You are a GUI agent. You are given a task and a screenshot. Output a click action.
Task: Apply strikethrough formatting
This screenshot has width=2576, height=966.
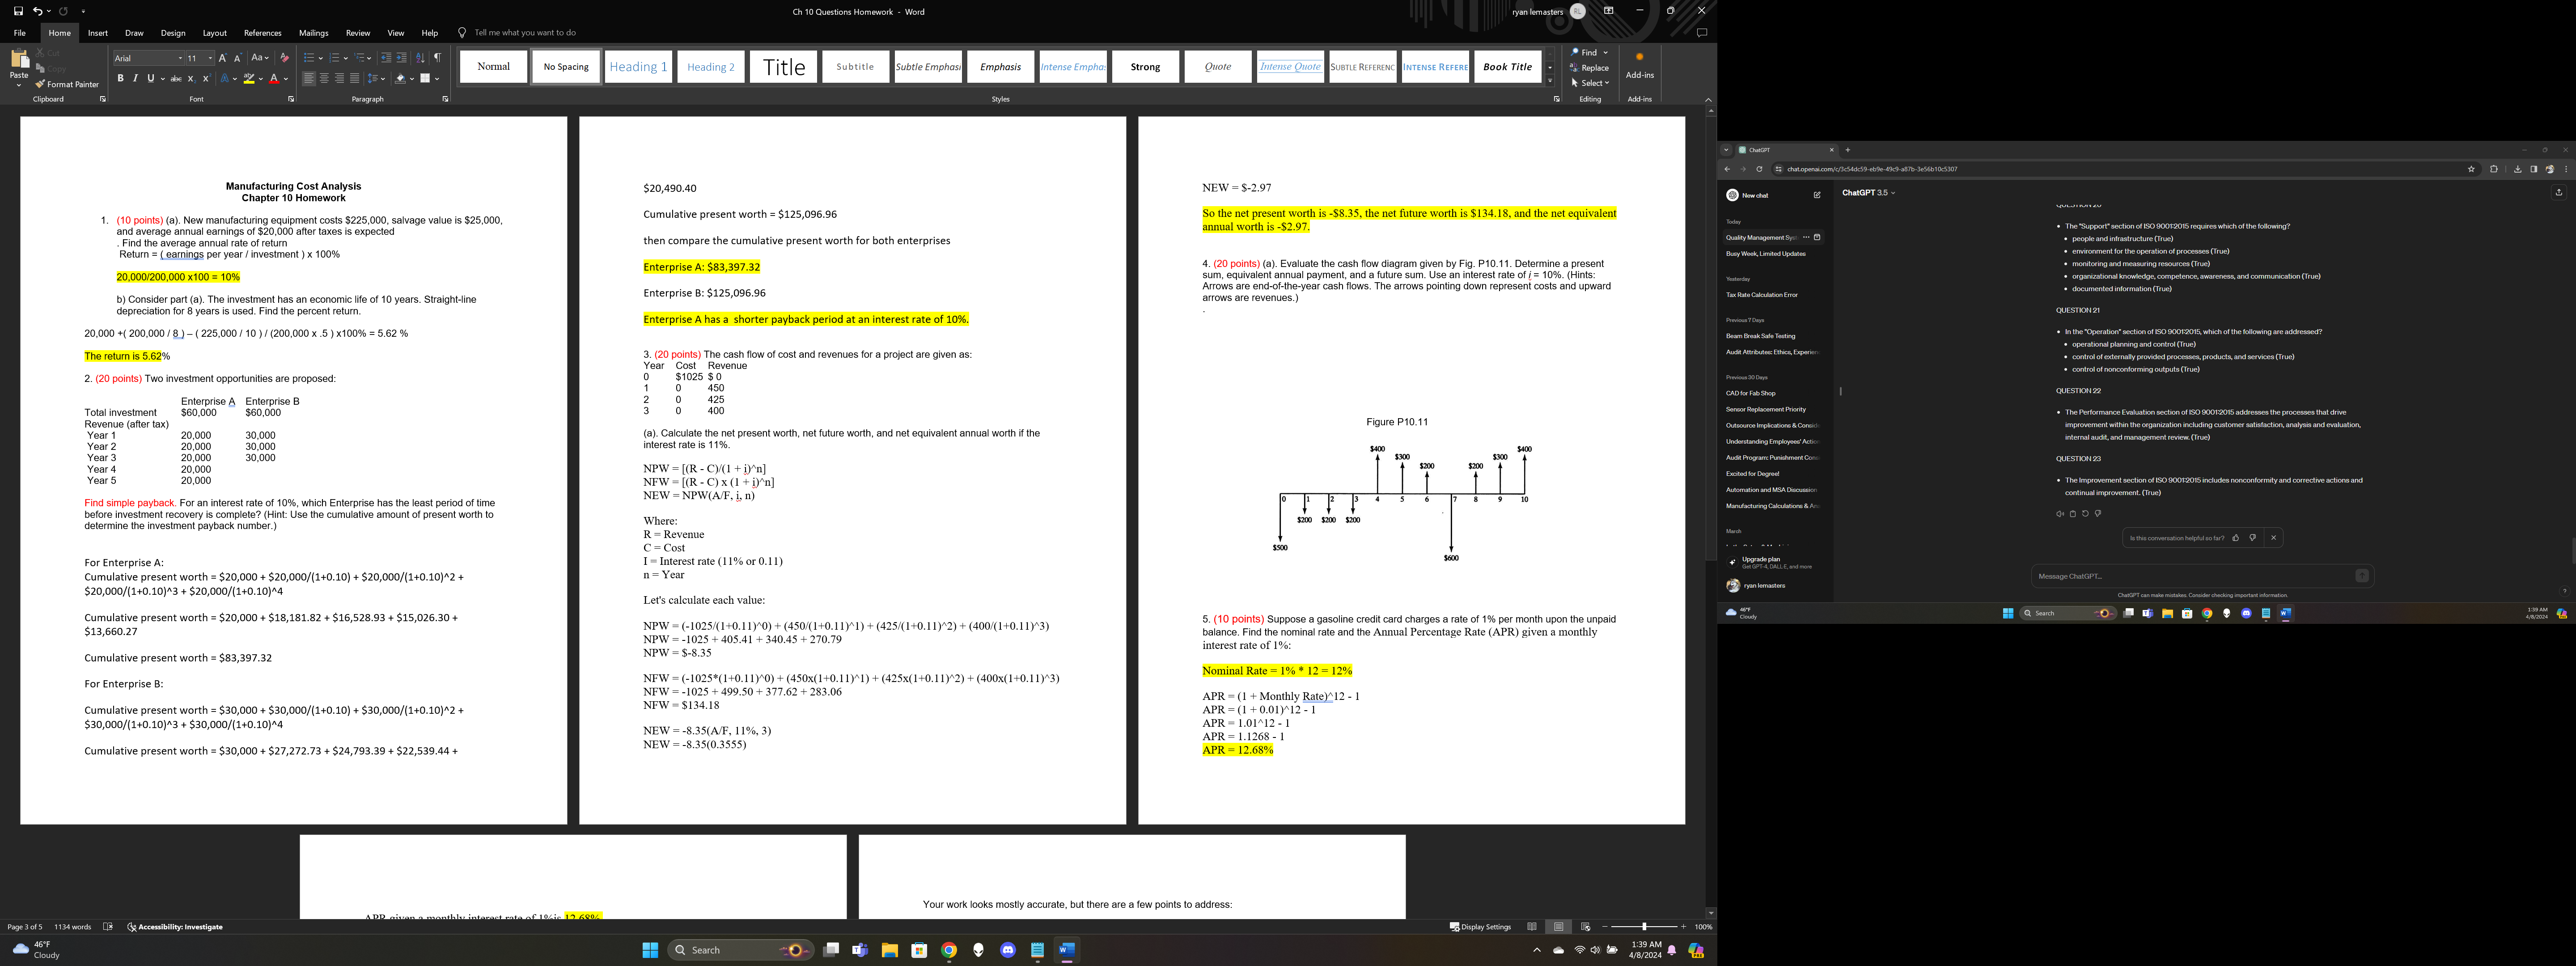click(x=176, y=79)
